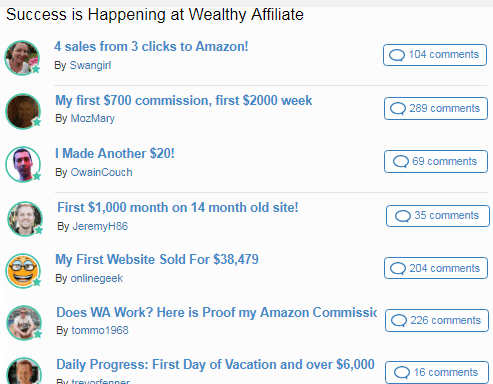Click OwainCouch's profile avatar

(x=23, y=164)
